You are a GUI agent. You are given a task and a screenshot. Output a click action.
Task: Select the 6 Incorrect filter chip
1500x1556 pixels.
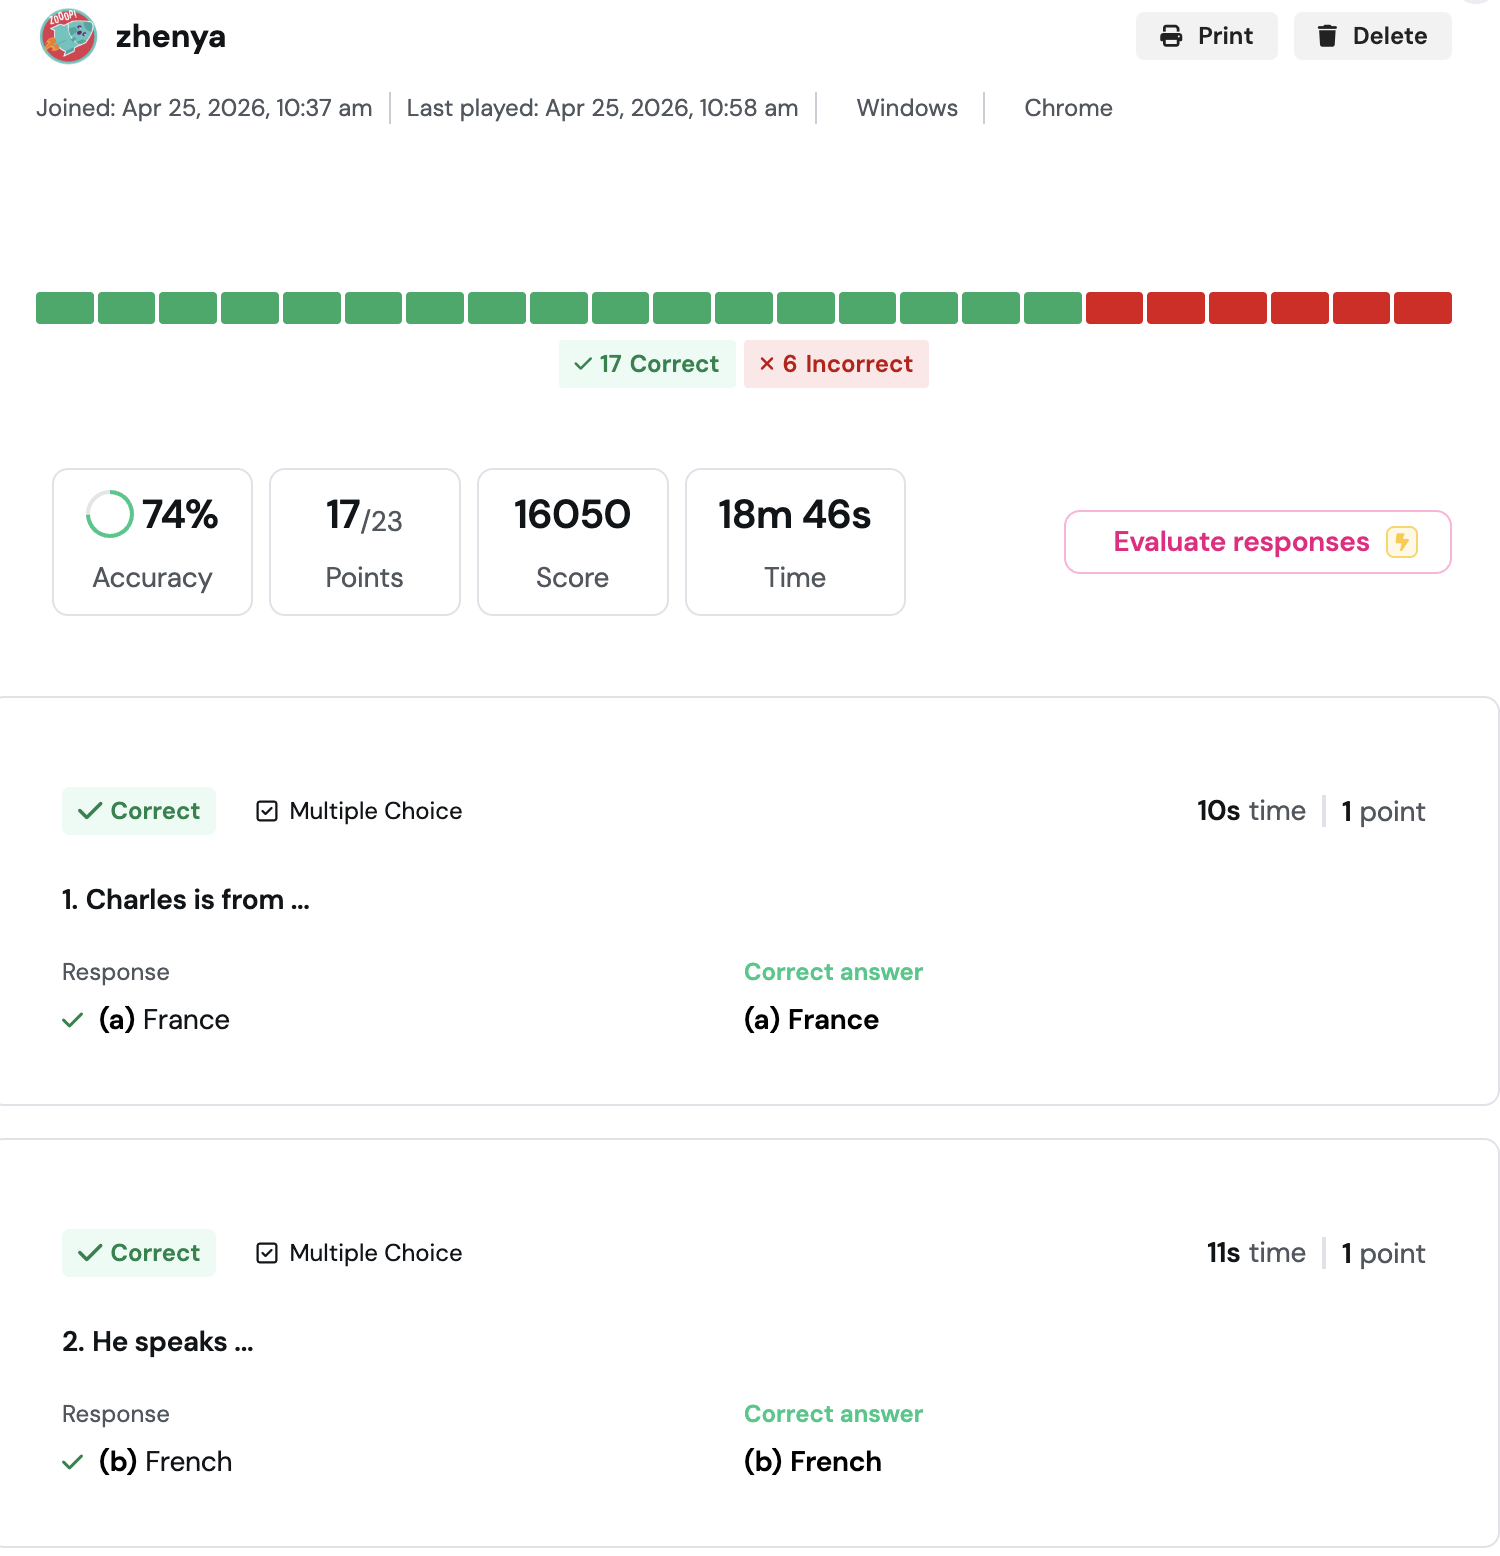click(x=836, y=364)
